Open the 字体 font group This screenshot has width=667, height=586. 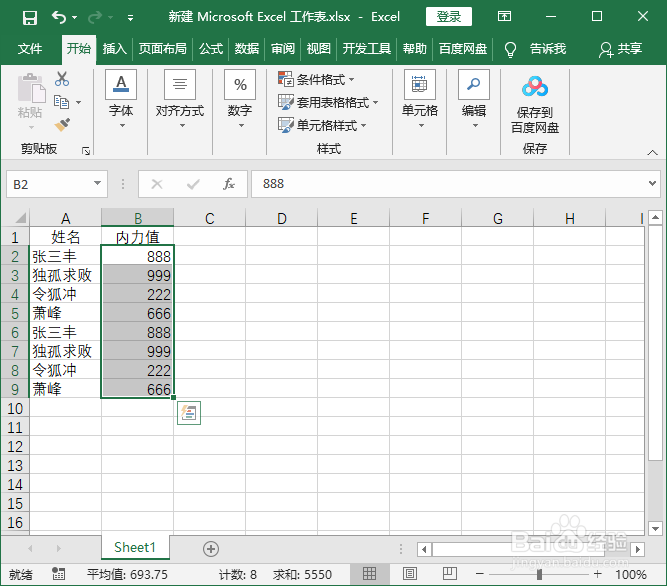(121, 100)
